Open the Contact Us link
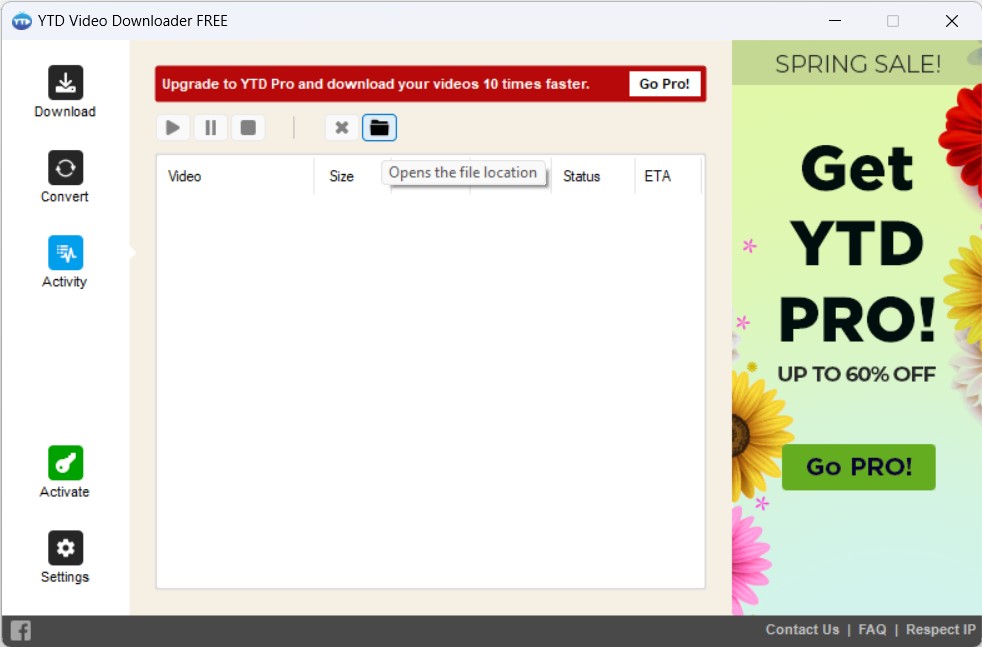 coord(802,629)
